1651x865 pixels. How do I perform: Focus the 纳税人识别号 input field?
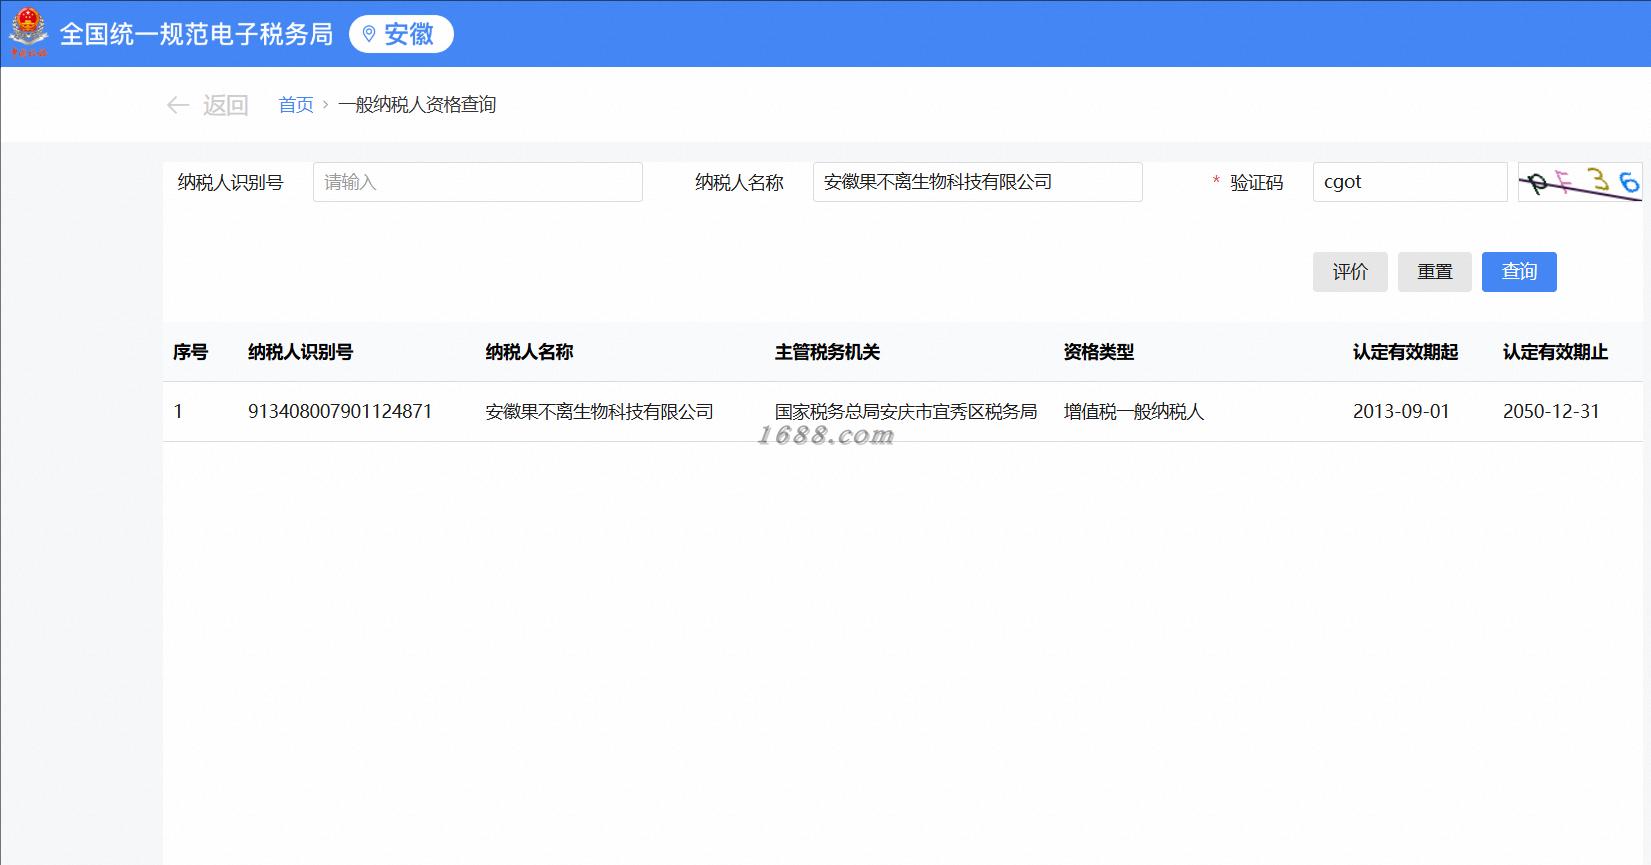click(x=478, y=182)
